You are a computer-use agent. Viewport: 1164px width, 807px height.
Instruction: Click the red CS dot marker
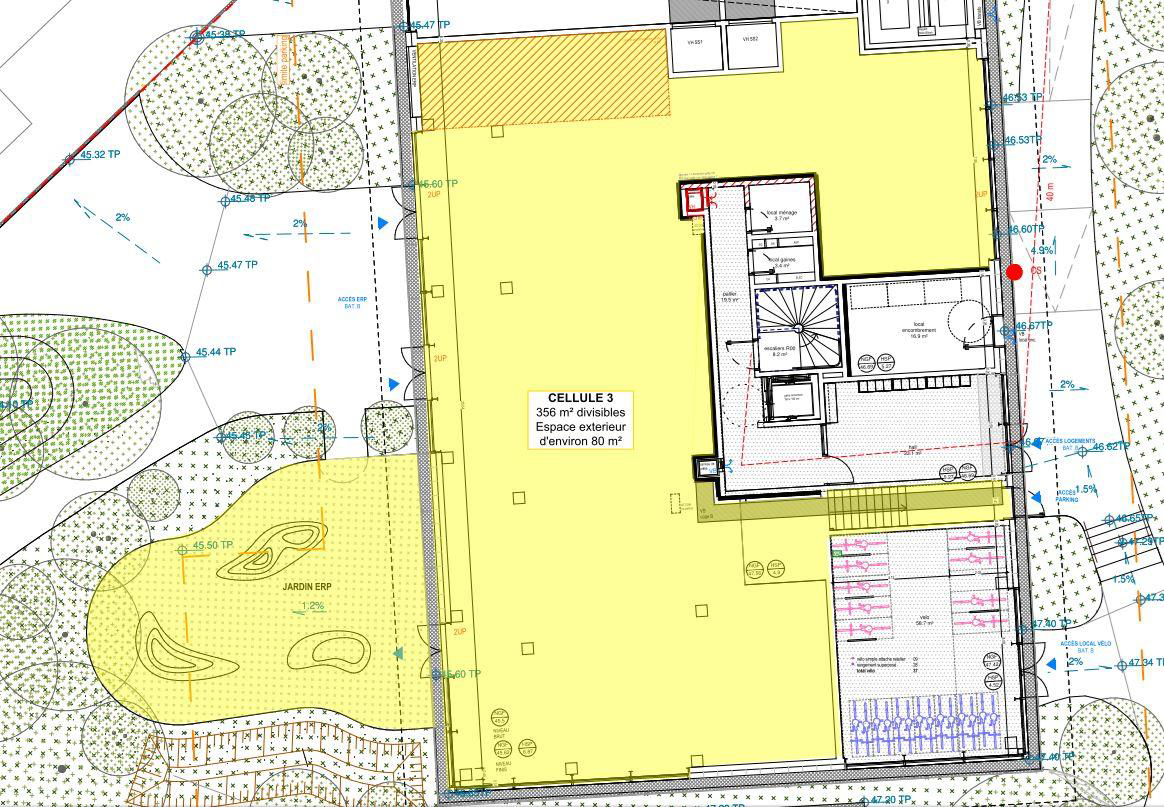click(1014, 272)
